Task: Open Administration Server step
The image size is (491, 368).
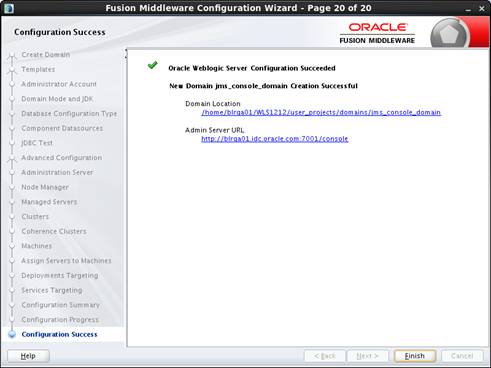Action: pyautogui.click(x=57, y=172)
